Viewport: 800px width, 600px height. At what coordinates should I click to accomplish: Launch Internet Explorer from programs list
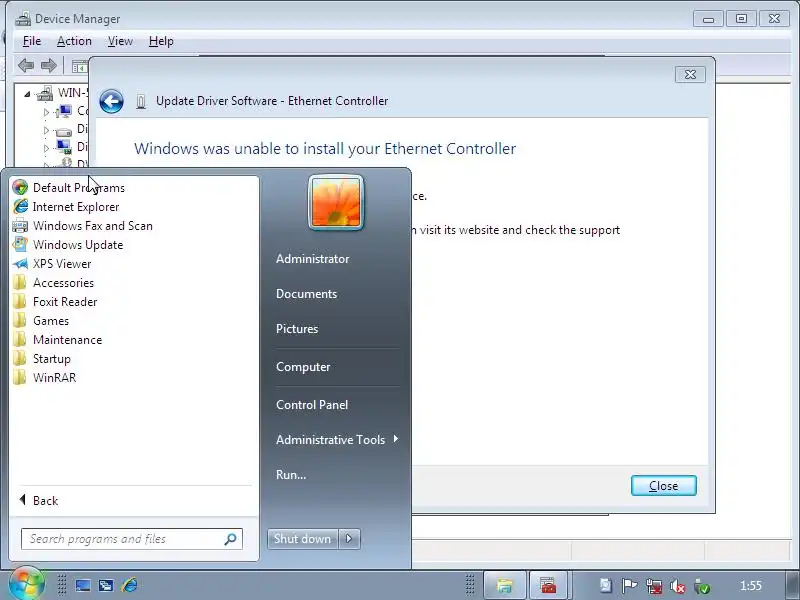click(76, 207)
